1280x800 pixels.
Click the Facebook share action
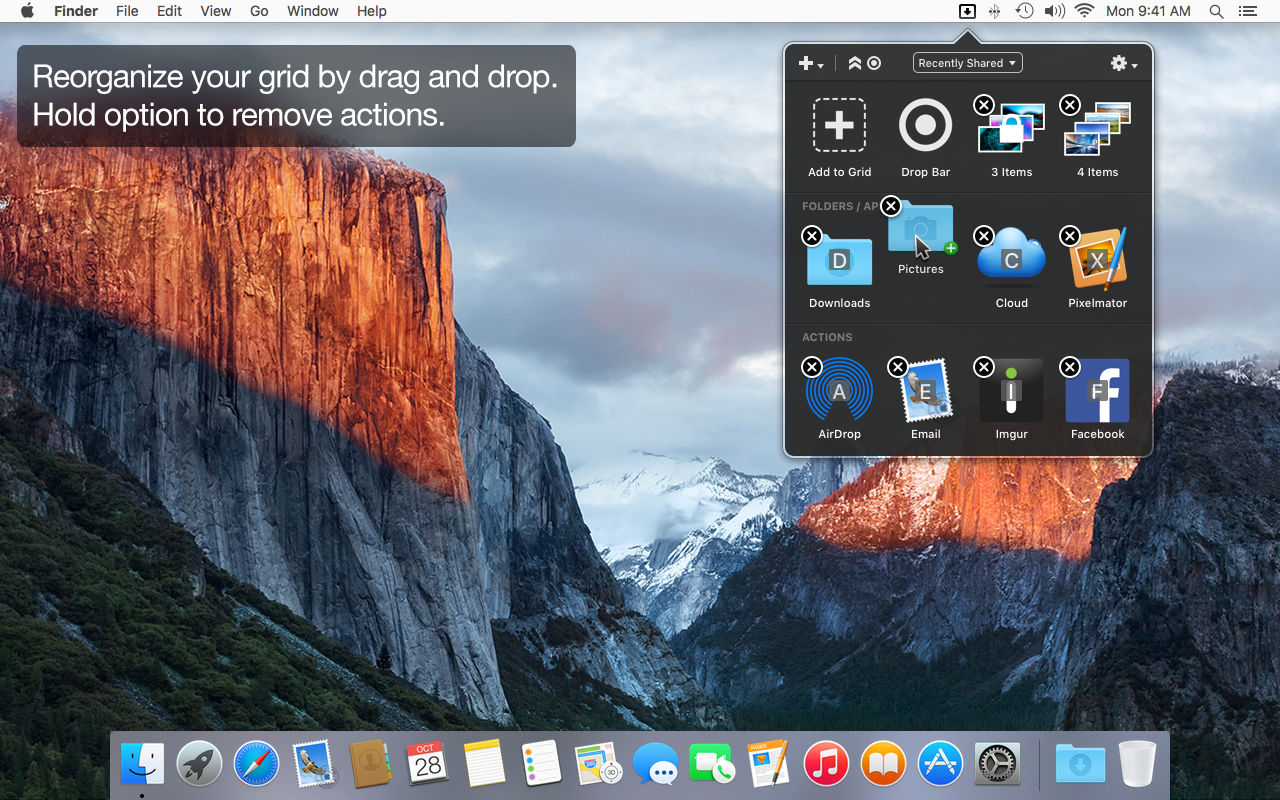pyautogui.click(x=1097, y=390)
